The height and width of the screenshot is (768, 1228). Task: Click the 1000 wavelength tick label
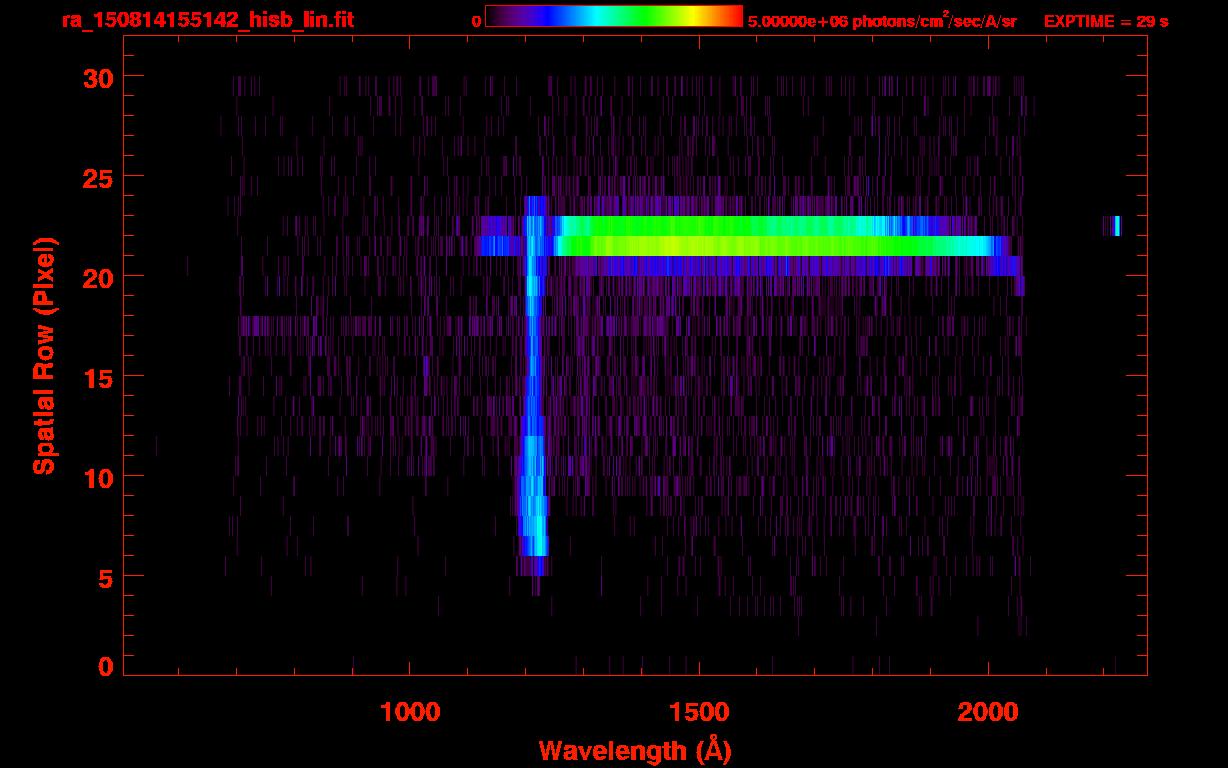[x=410, y=712]
